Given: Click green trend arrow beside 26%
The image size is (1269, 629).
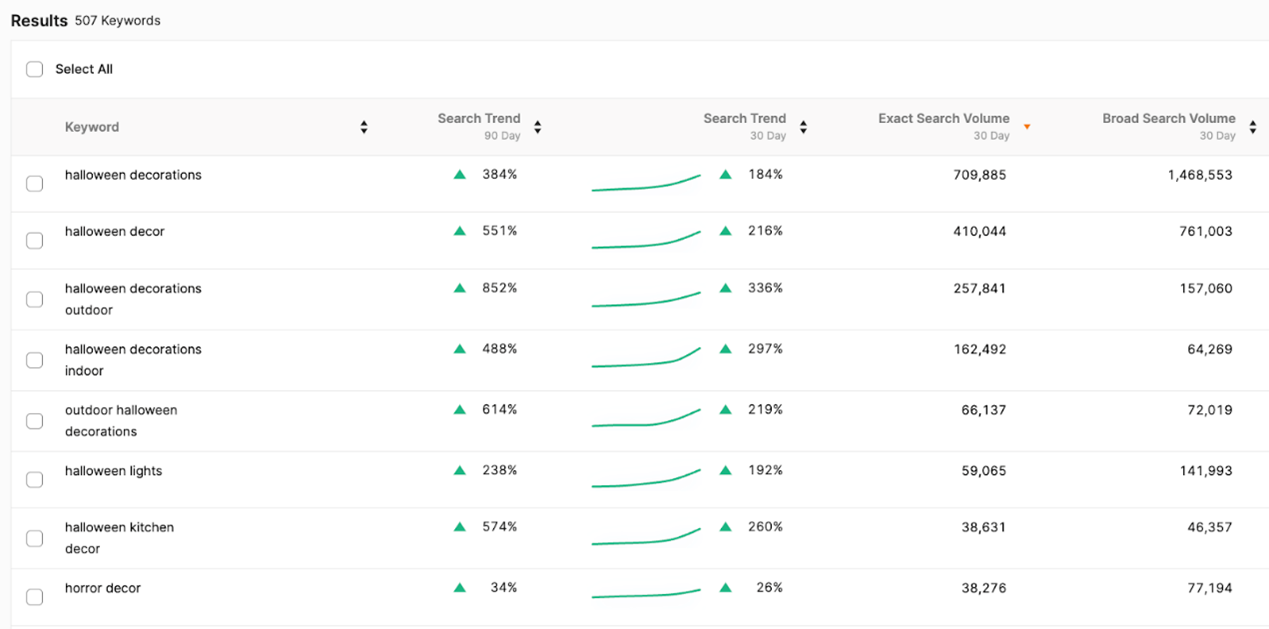Looking at the screenshot, I should (x=726, y=589).
